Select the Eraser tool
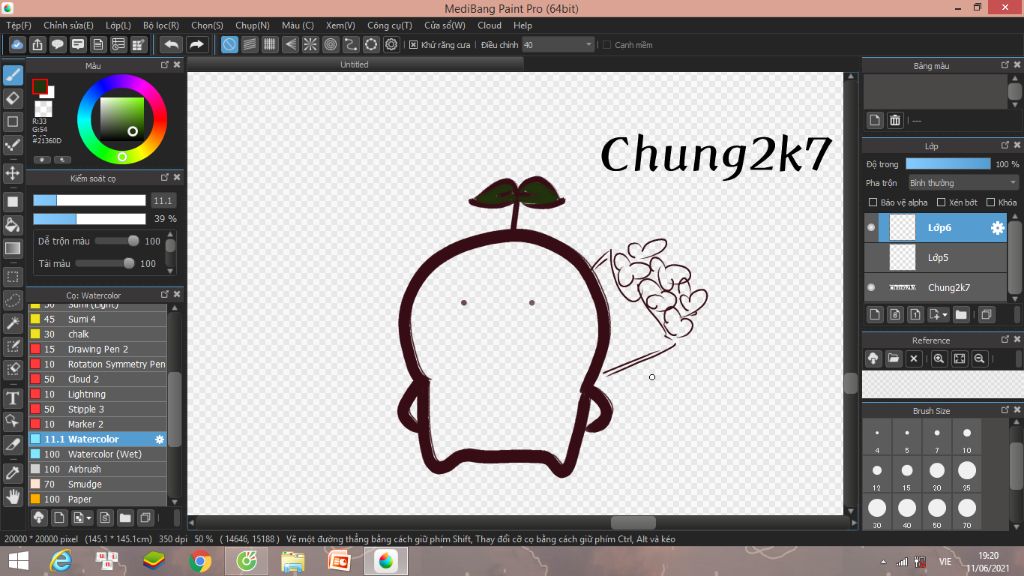The height and width of the screenshot is (576, 1024). [x=12, y=99]
